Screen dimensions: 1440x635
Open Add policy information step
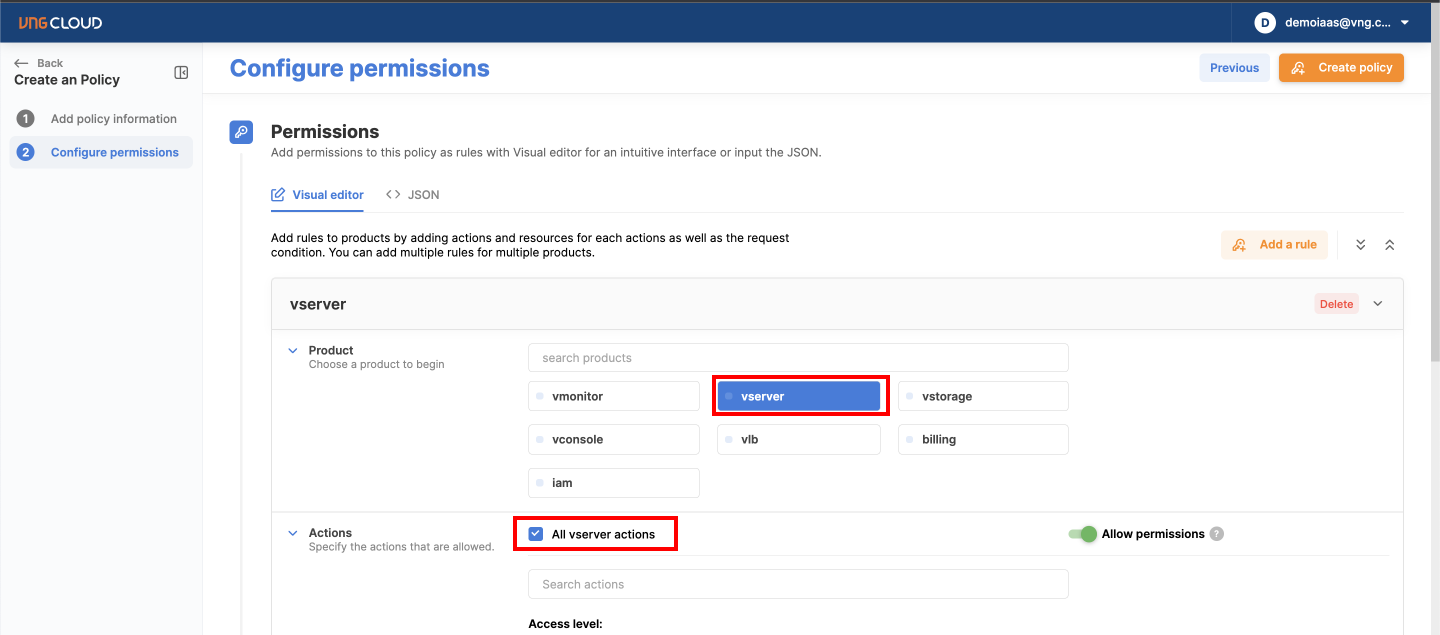click(113, 119)
